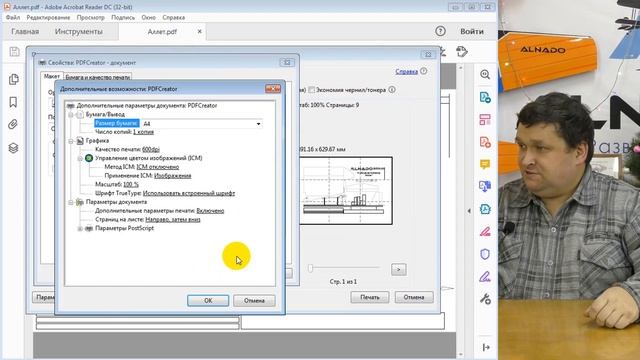Screen dimensions: 640x360
Task: Open the Layers panel icon
Action: coord(13,148)
